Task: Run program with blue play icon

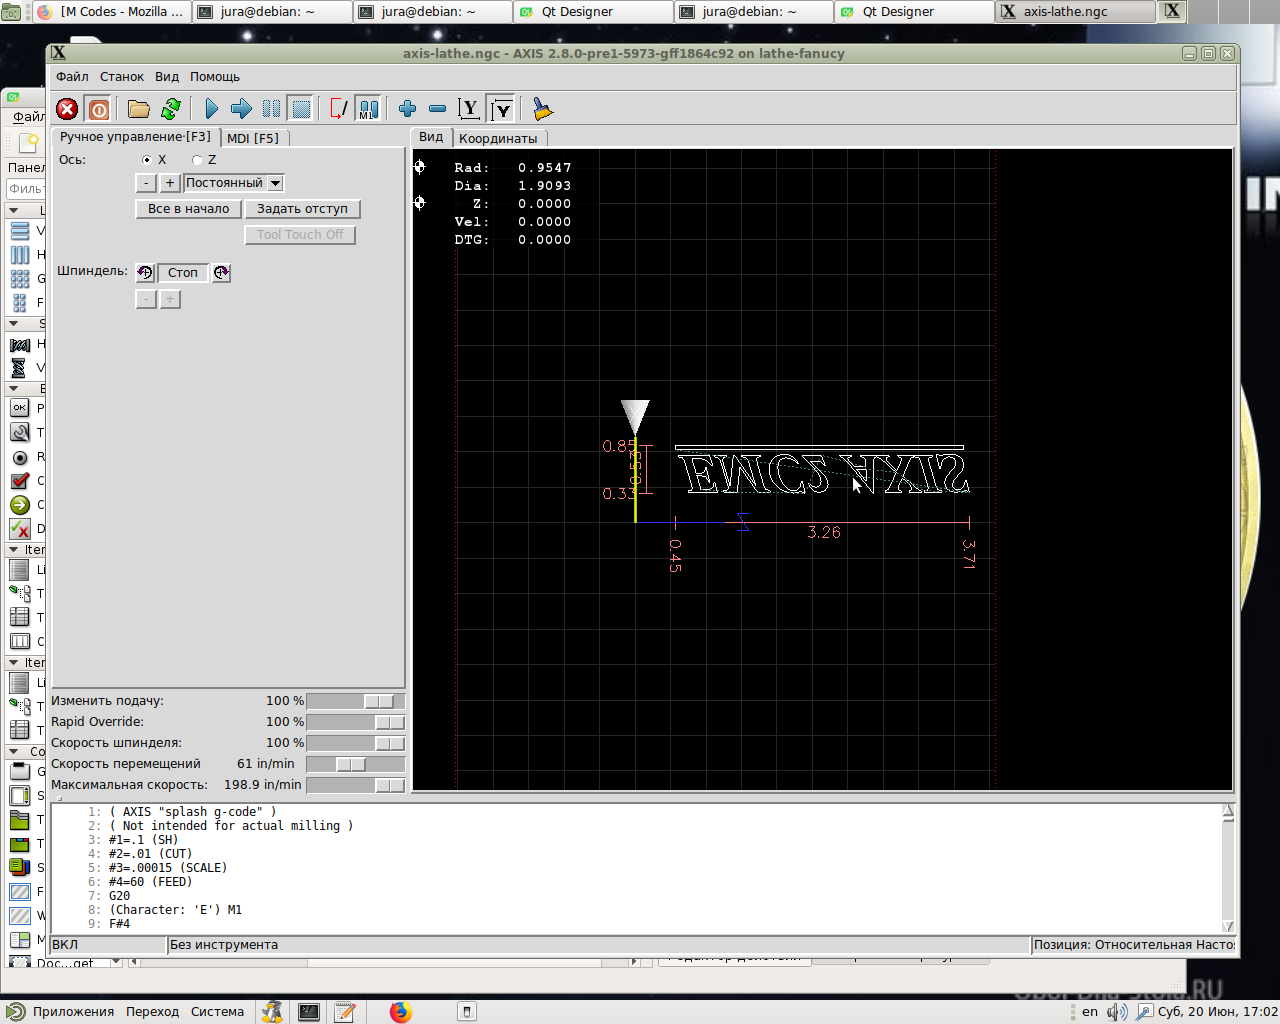Action: tap(211, 109)
